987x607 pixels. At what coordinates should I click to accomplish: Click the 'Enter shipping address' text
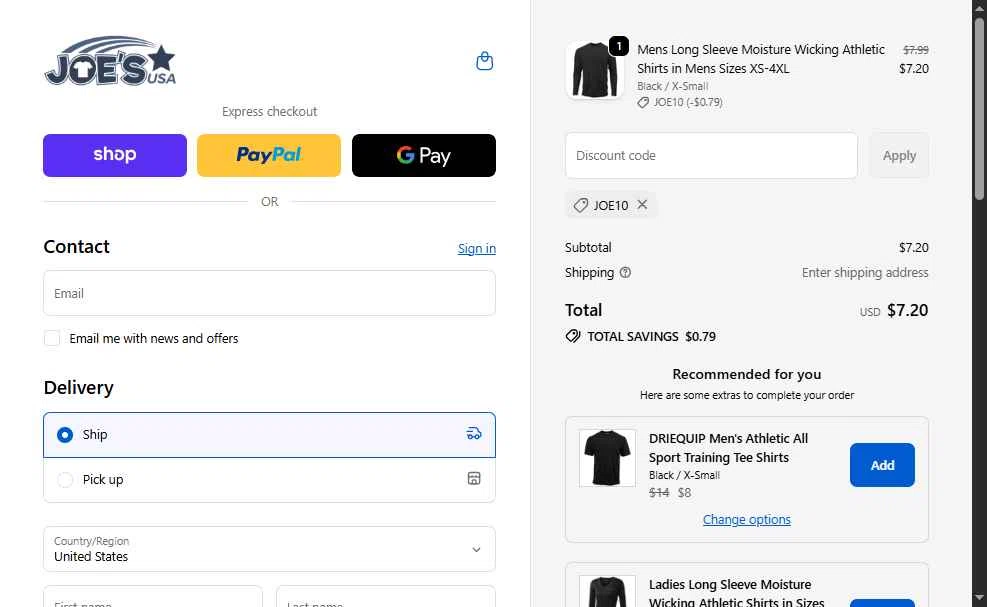click(x=865, y=273)
